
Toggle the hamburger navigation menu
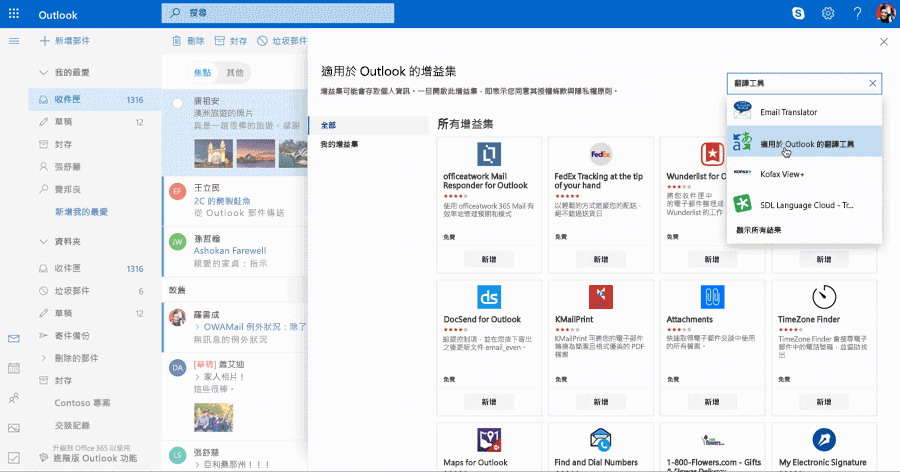[14, 41]
